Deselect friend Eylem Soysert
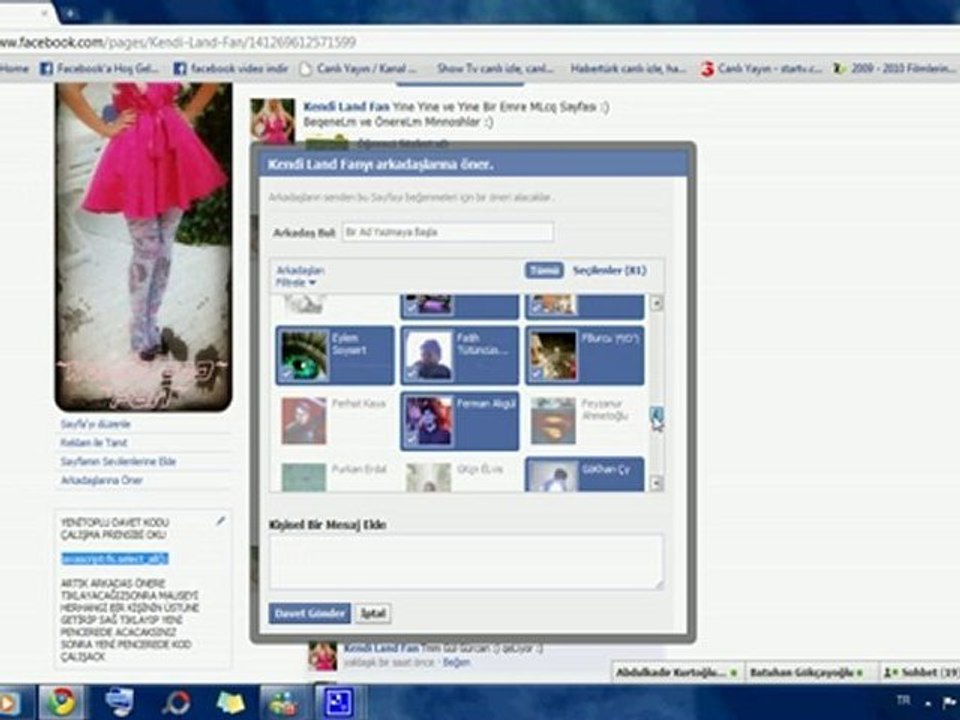The image size is (960, 720). tap(335, 356)
